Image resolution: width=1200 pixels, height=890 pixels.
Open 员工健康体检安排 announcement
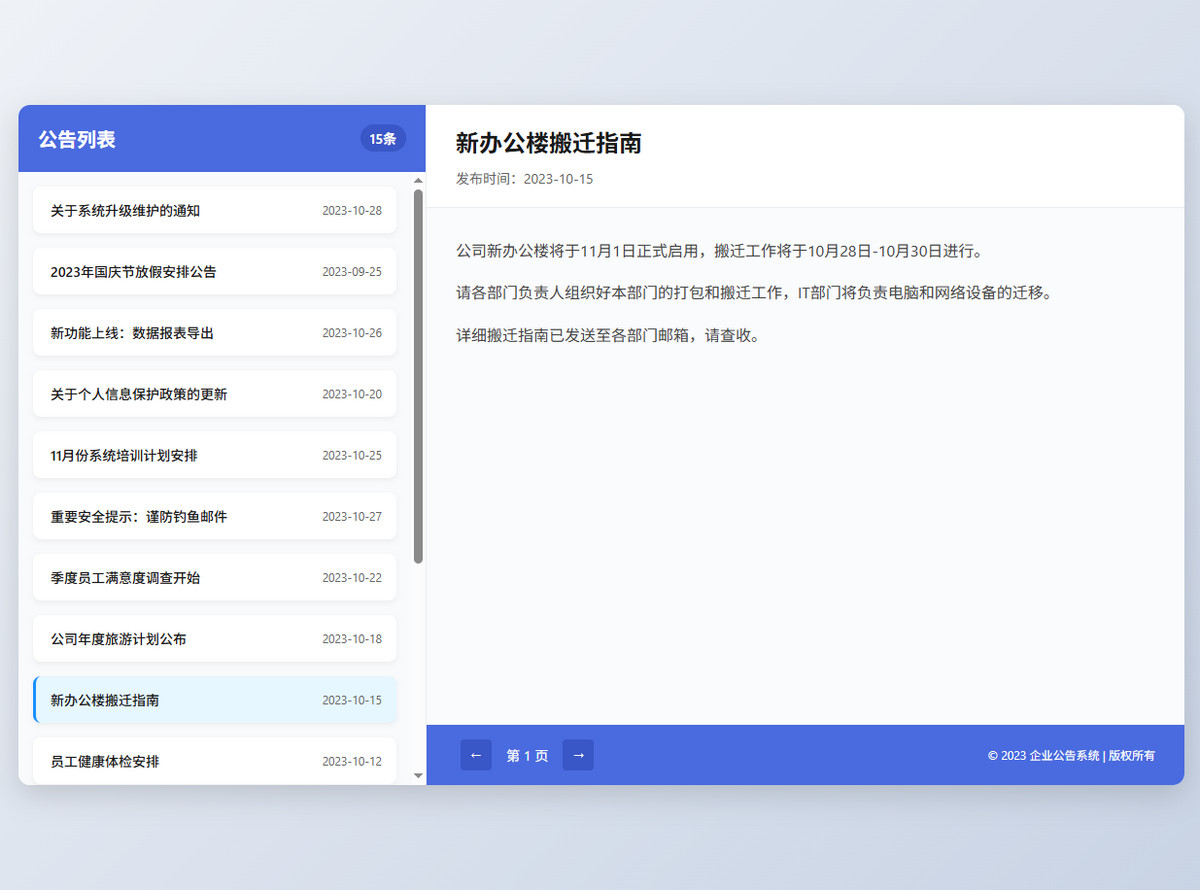click(214, 760)
